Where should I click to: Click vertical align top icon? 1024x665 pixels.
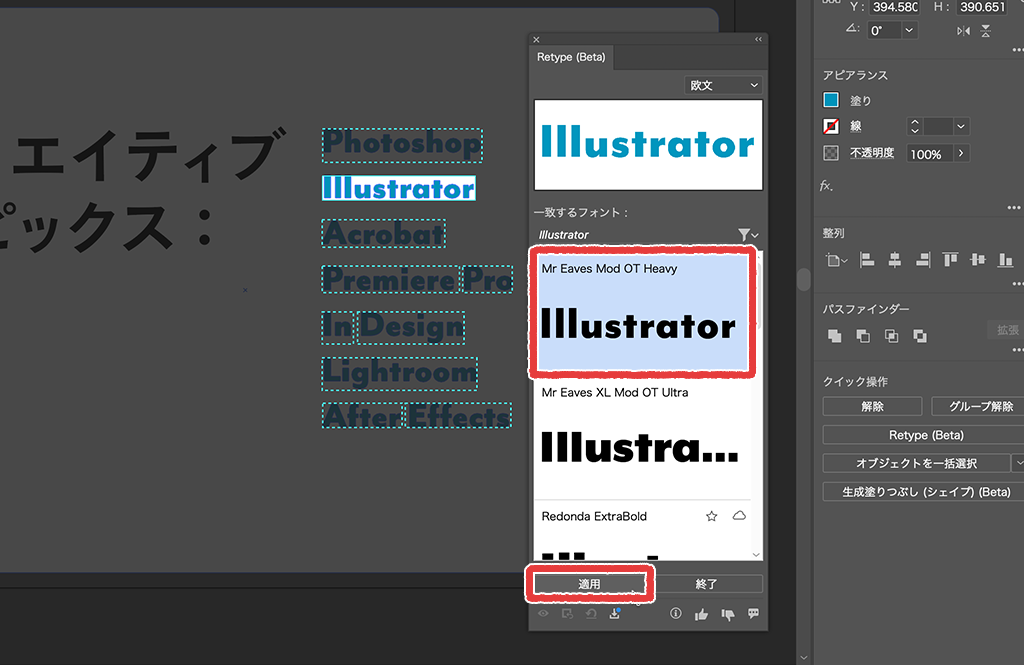pos(950,260)
